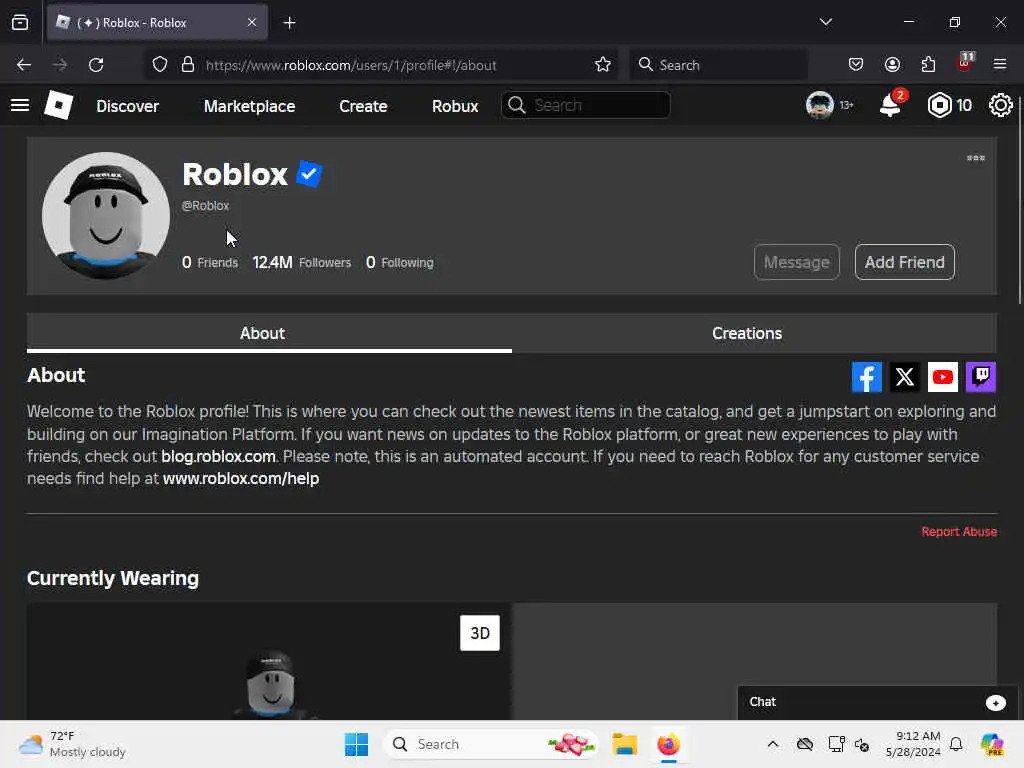
Task: Open the weather widget showing 72°F
Action: pyautogui.click(x=72, y=744)
